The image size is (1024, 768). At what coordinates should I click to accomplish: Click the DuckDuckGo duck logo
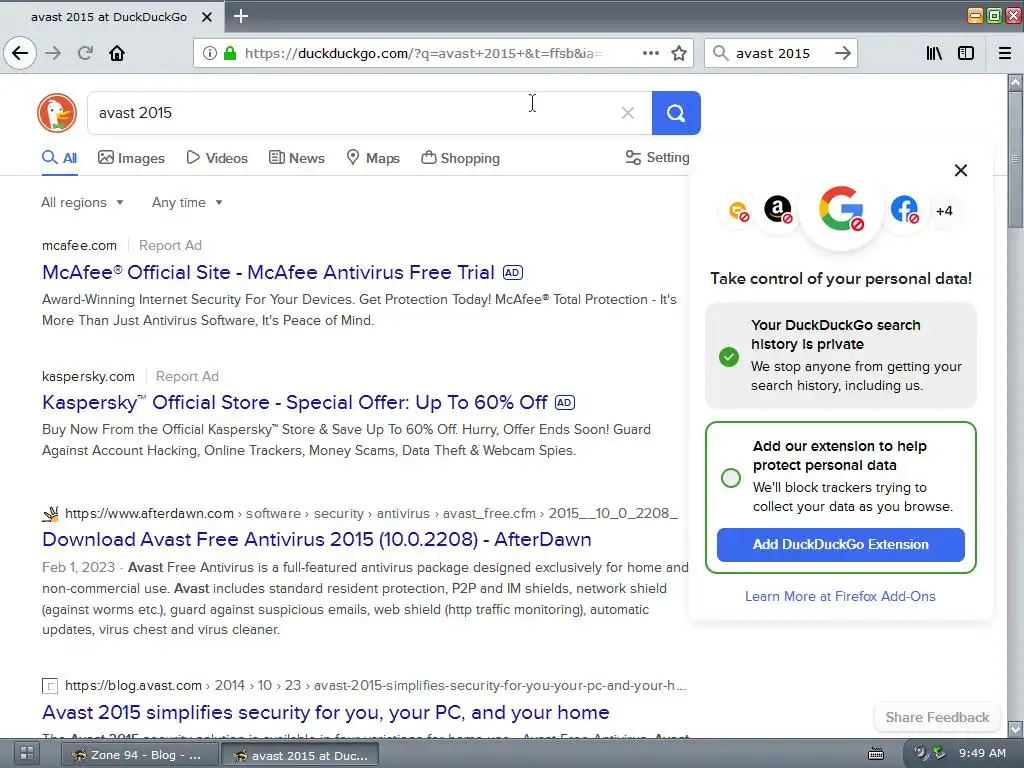click(57, 113)
